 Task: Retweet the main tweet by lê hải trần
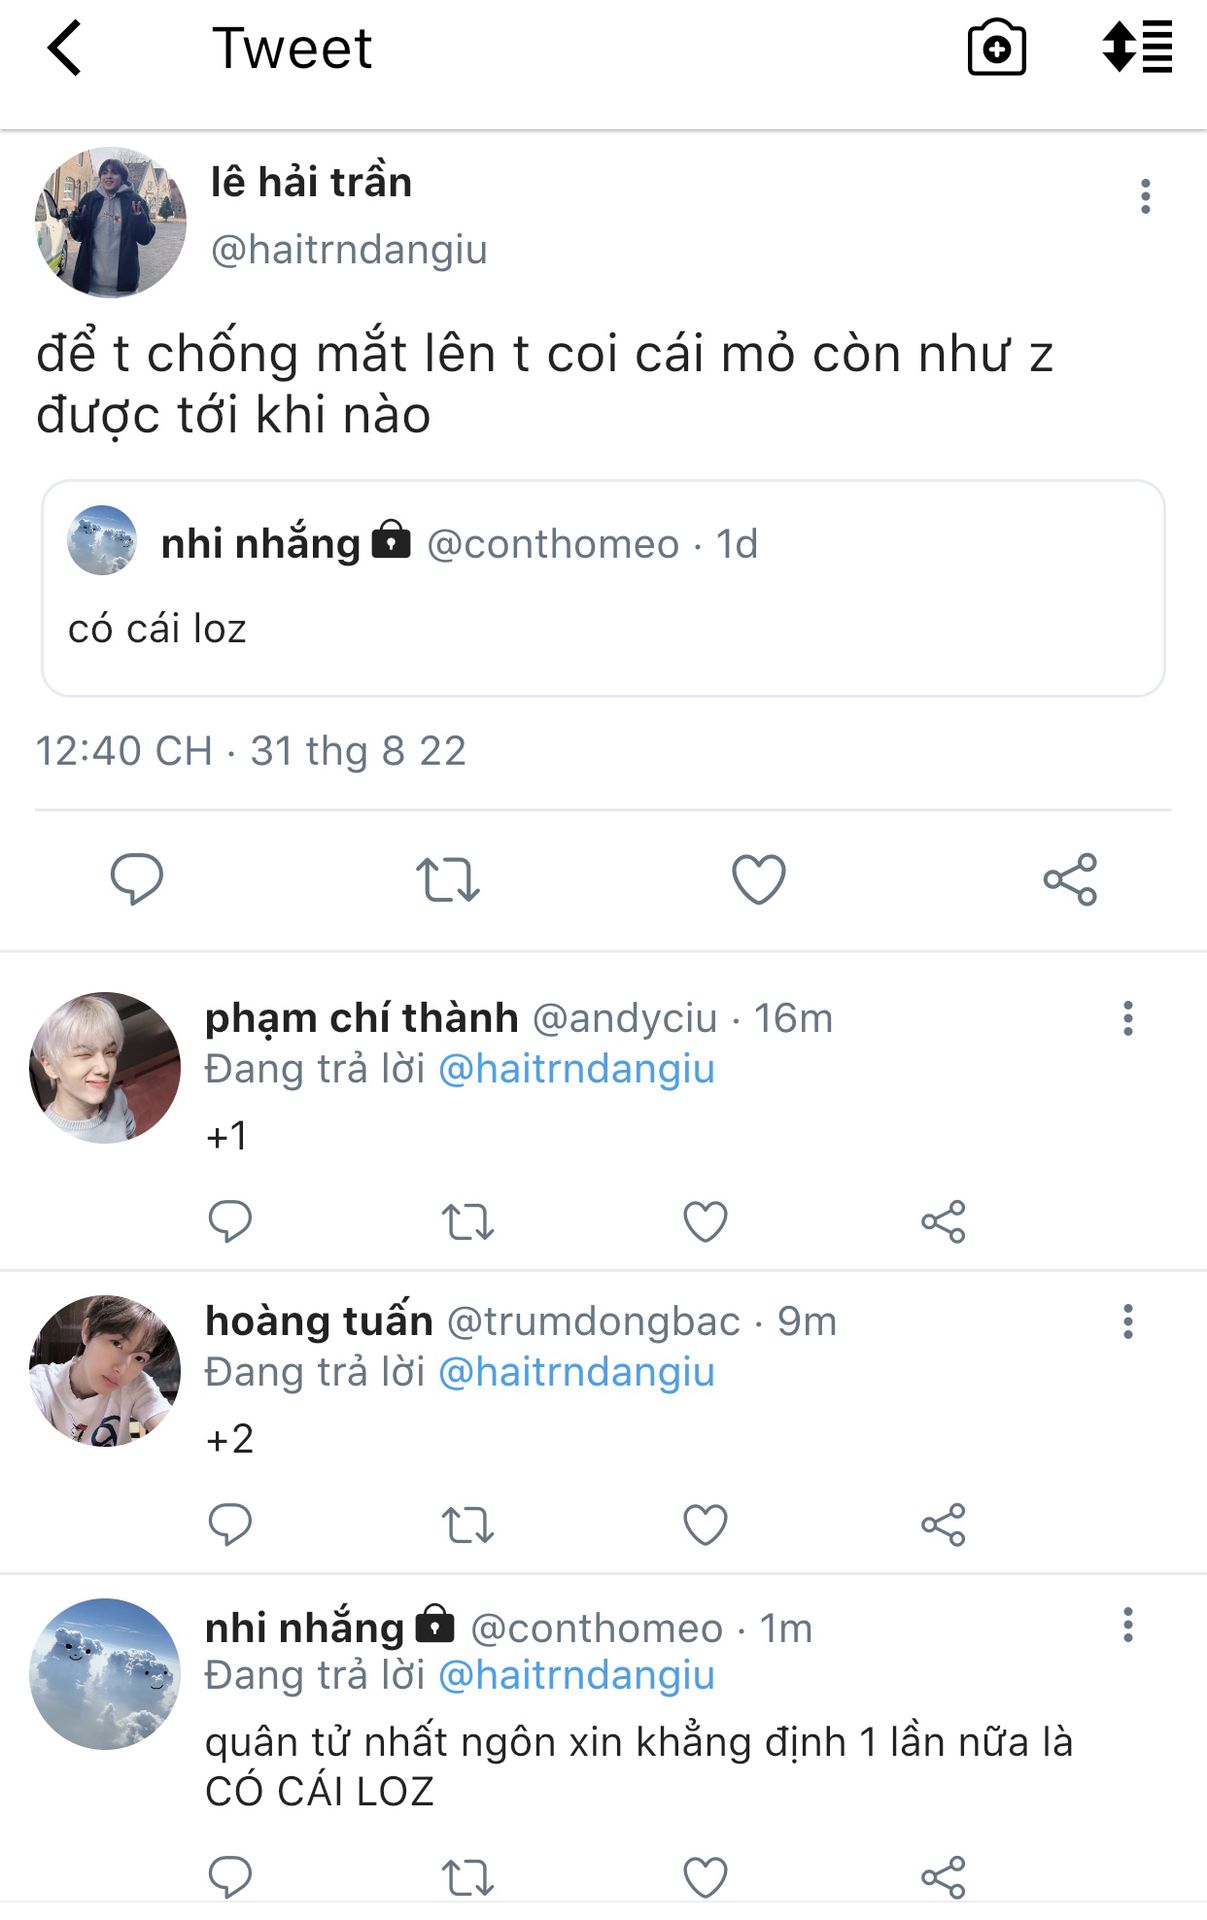coord(447,880)
